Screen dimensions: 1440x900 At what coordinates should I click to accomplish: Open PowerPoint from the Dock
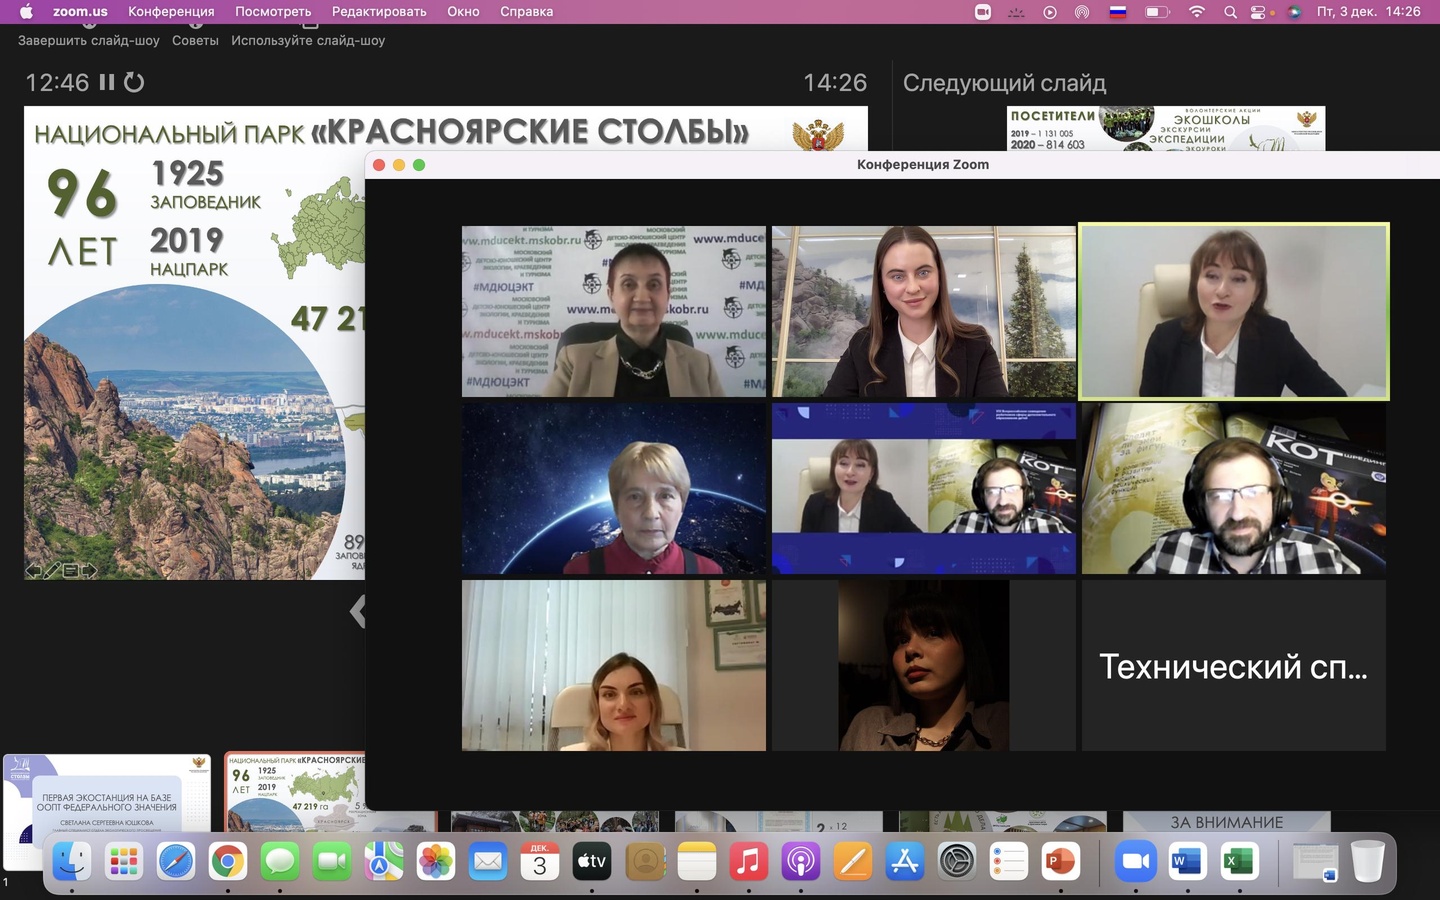tap(1060, 861)
